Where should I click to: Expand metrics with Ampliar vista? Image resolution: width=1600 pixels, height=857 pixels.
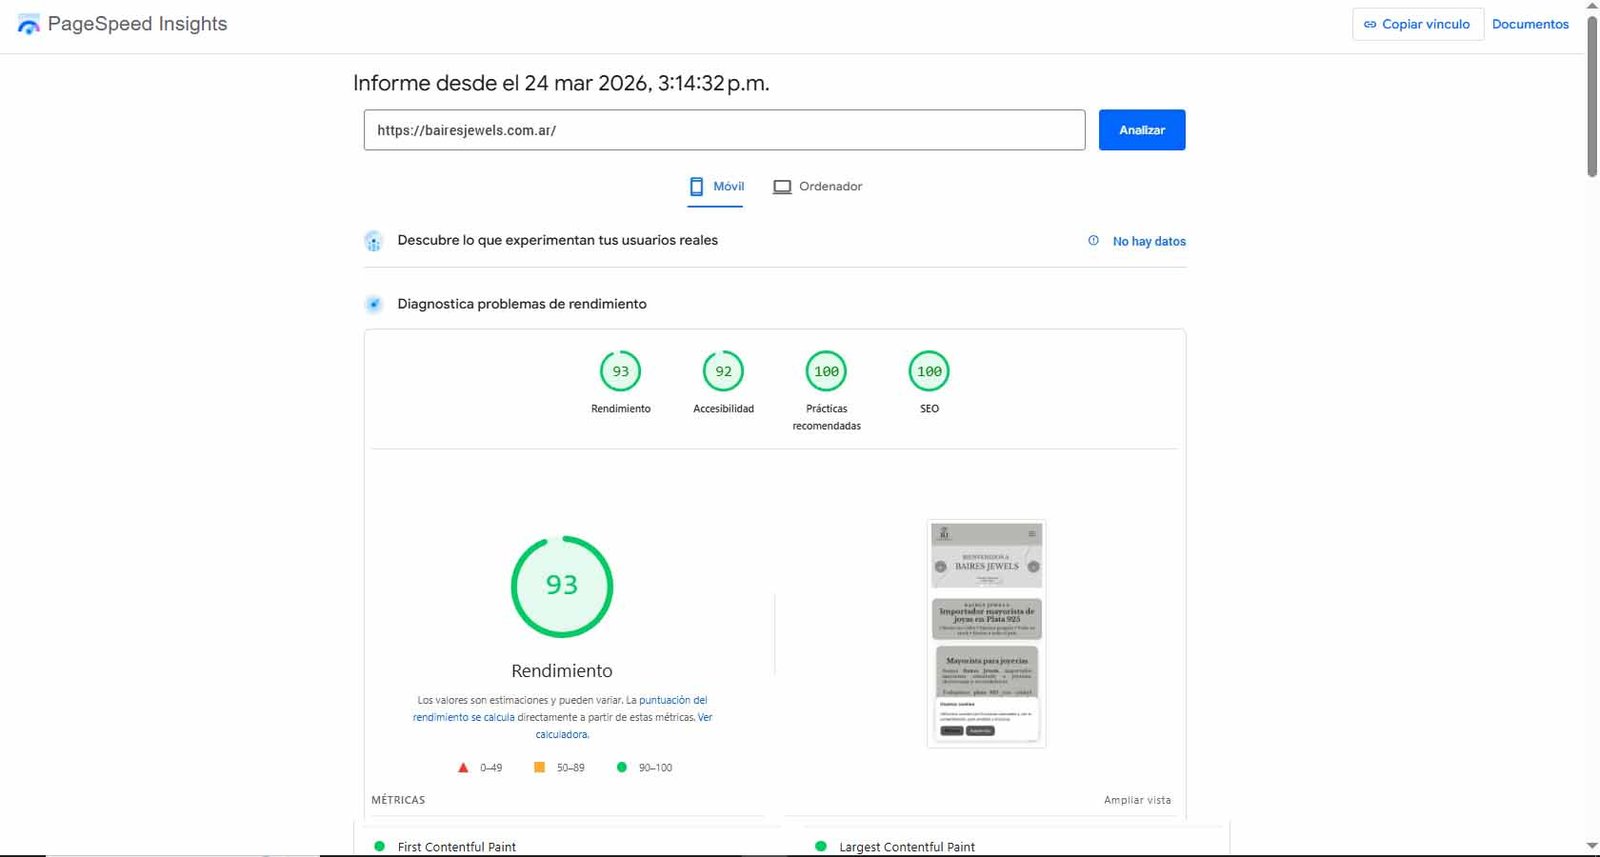[x=1137, y=800]
